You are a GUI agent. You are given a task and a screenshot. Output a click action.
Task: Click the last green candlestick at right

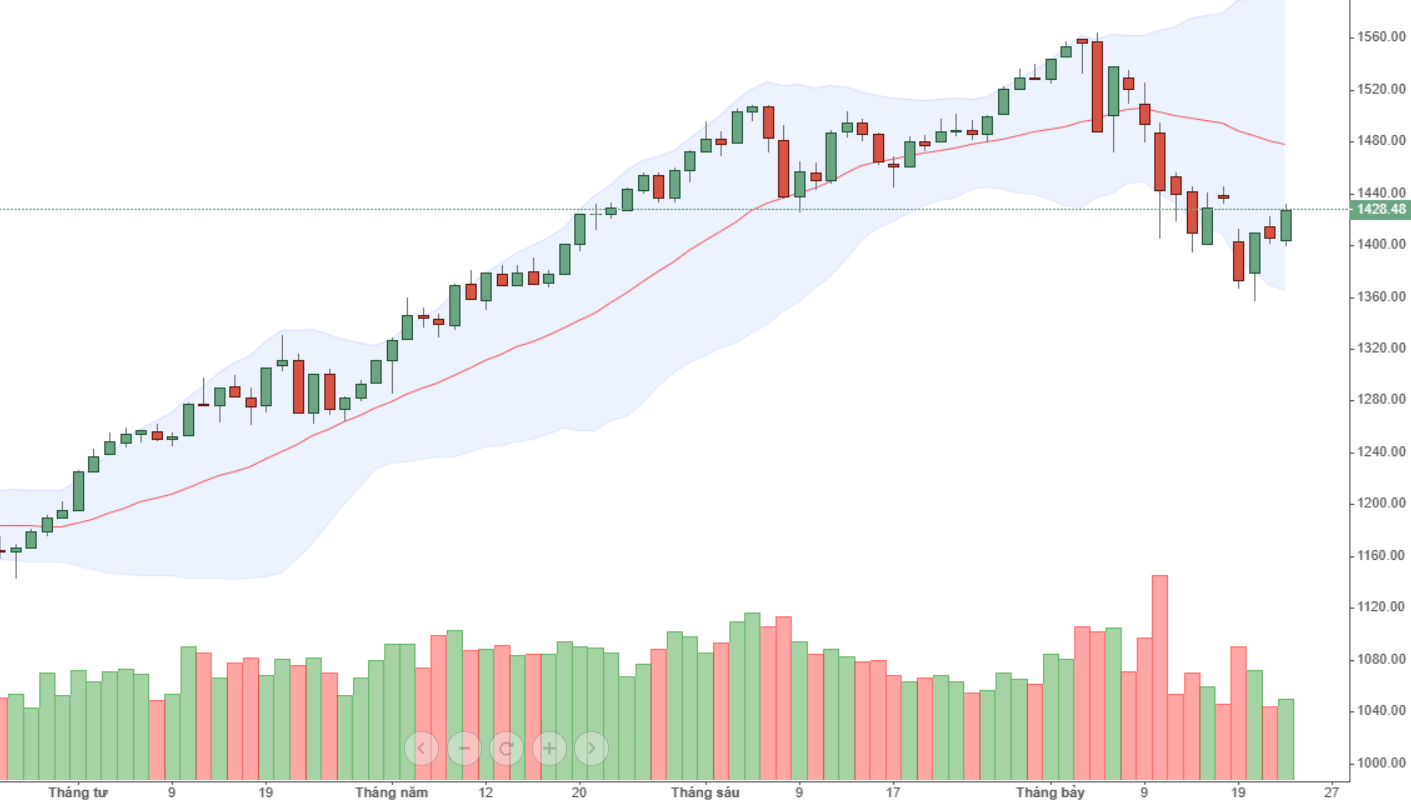click(1286, 225)
